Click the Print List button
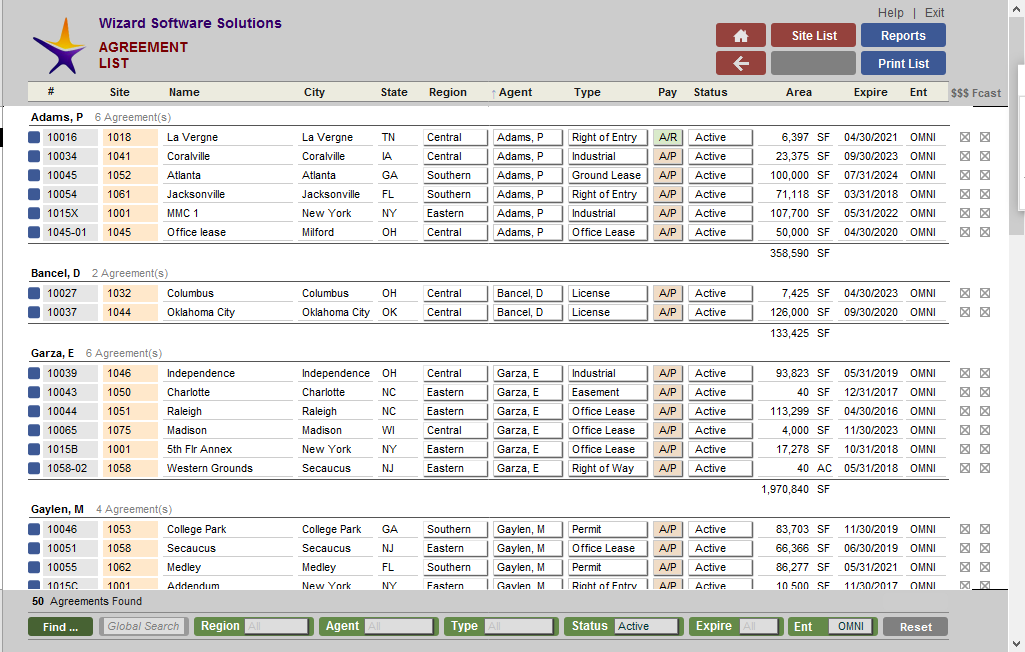This screenshot has height=652, width=1025. (x=903, y=63)
